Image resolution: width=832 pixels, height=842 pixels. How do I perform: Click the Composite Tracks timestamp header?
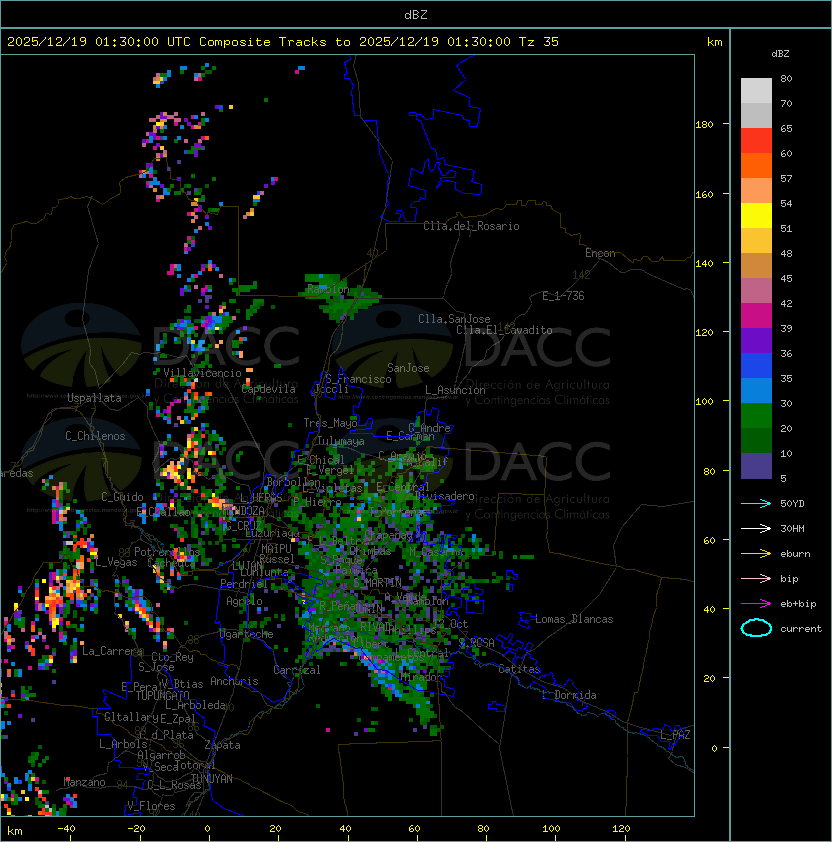click(x=283, y=42)
